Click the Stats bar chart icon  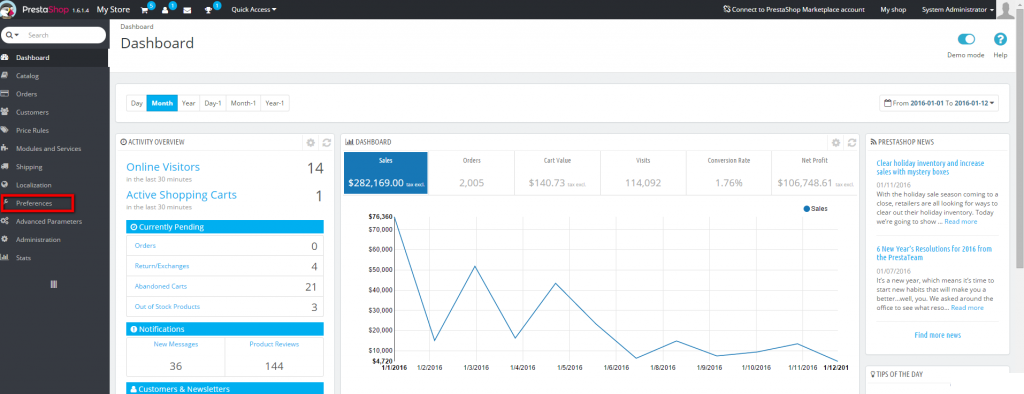(5, 258)
